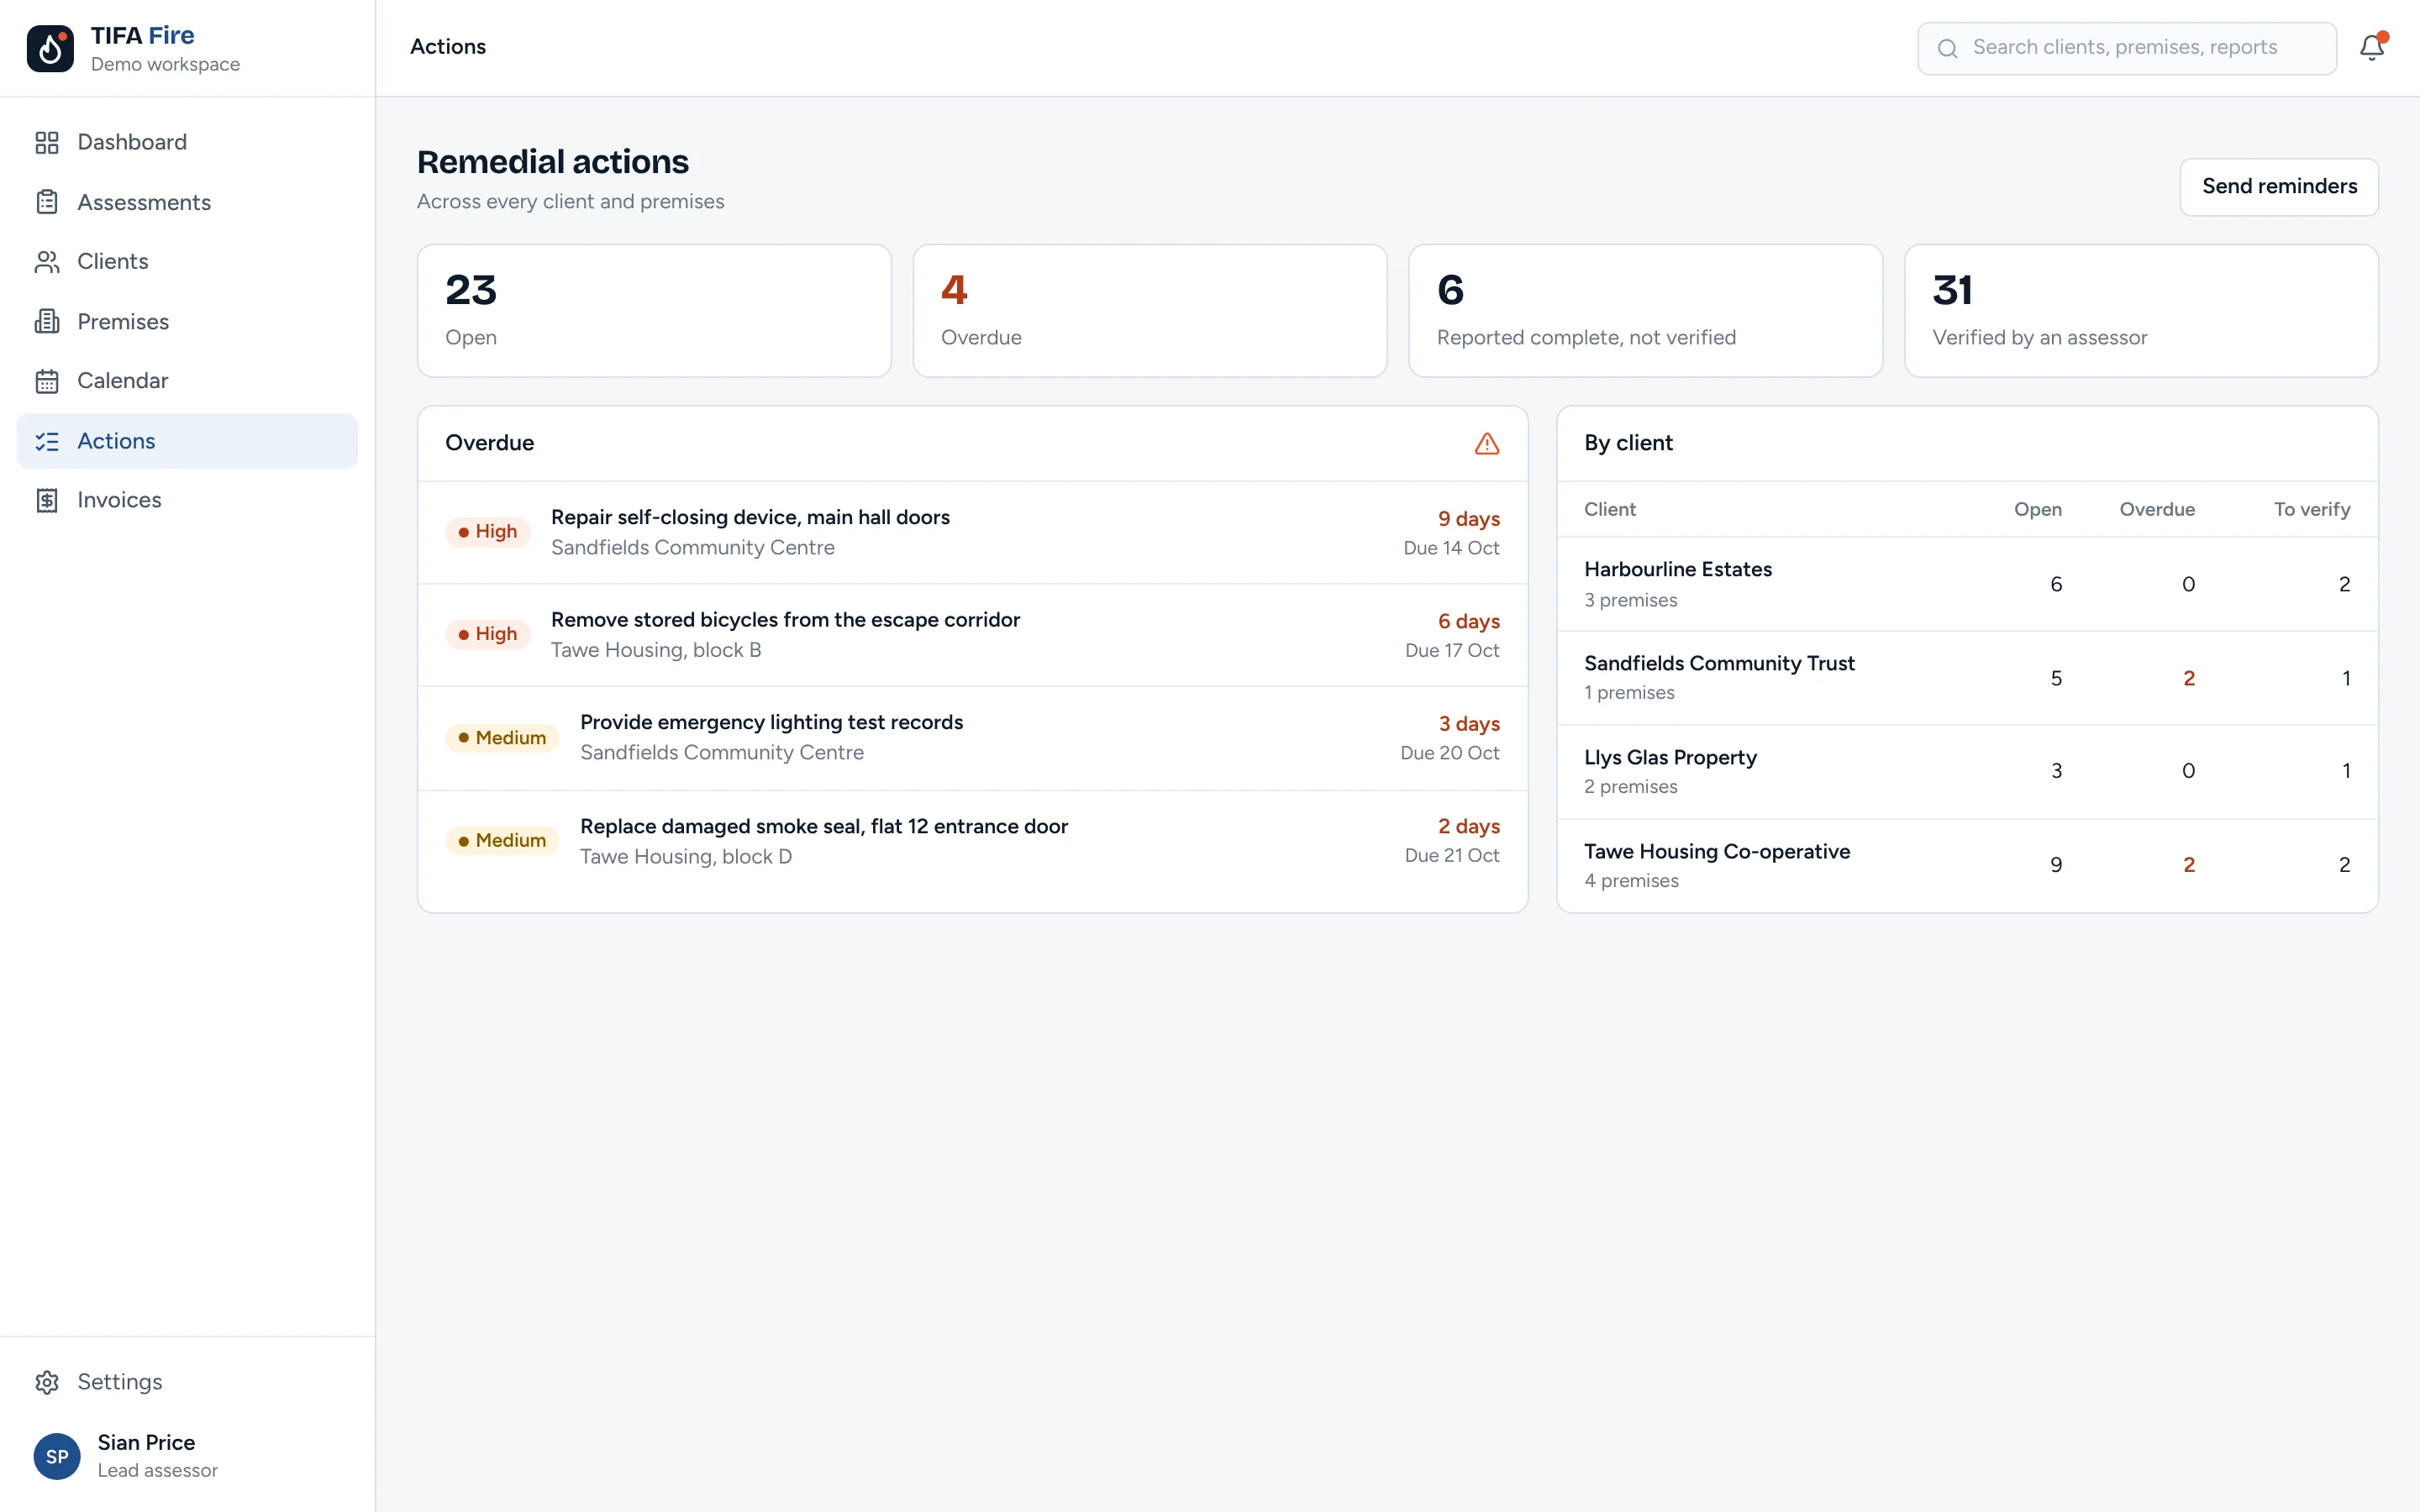
Task: Open the 31 Verified by an assessor card
Action: point(2141,311)
